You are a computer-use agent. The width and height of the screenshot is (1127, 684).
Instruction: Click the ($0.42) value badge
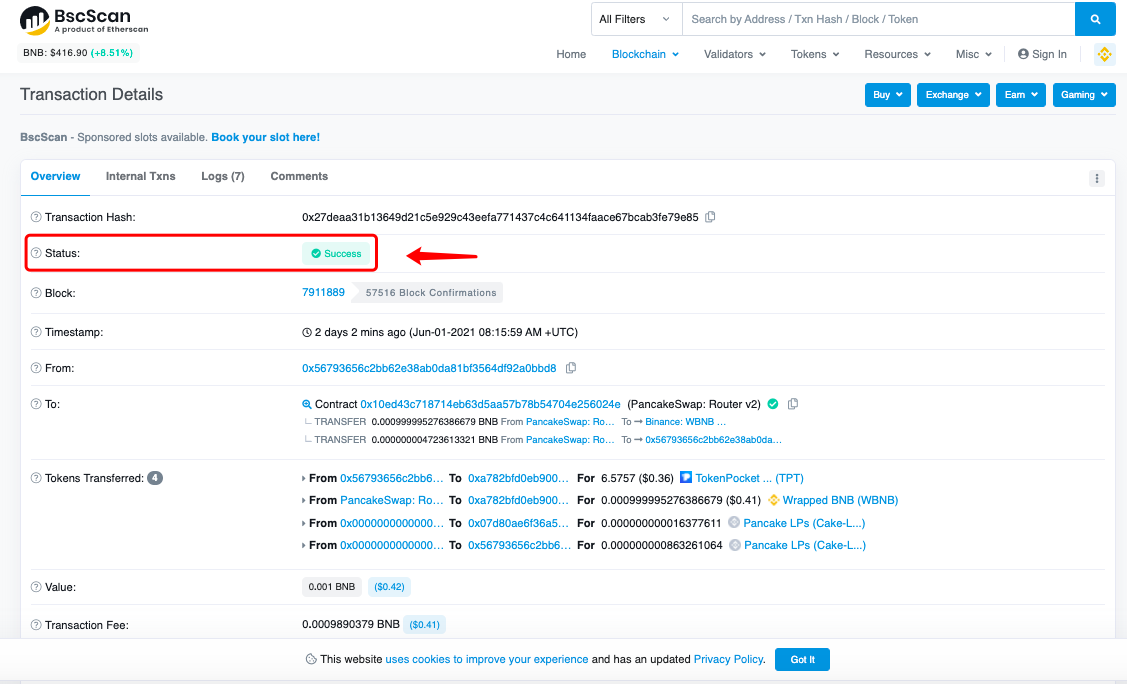[389, 587]
